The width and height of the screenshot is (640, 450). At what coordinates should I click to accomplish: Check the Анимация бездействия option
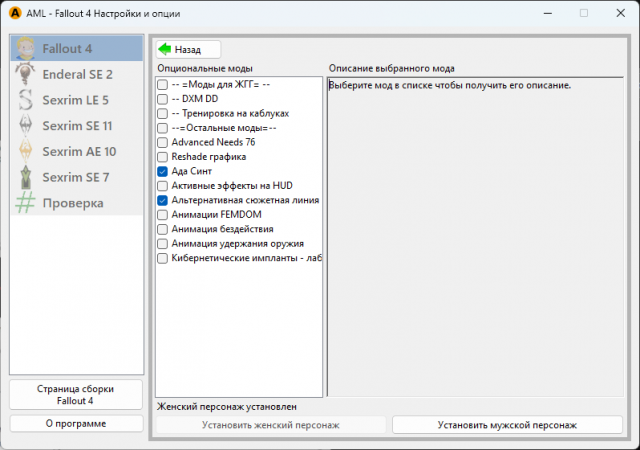(x=163, y=230)
